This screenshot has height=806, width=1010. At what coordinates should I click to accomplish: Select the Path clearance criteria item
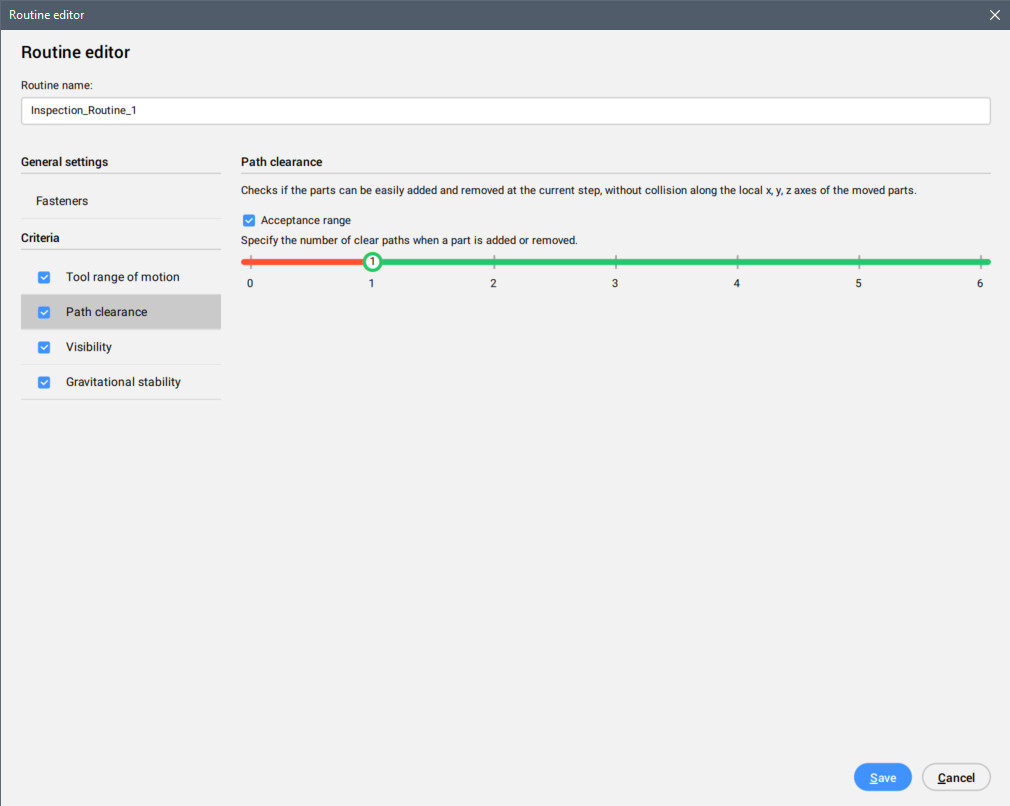[x=107, y=312]
